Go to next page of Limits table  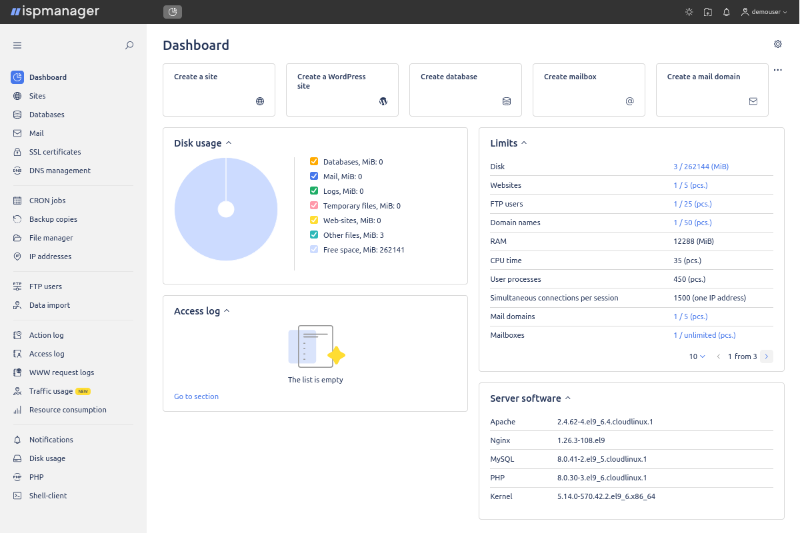[767, 356]
